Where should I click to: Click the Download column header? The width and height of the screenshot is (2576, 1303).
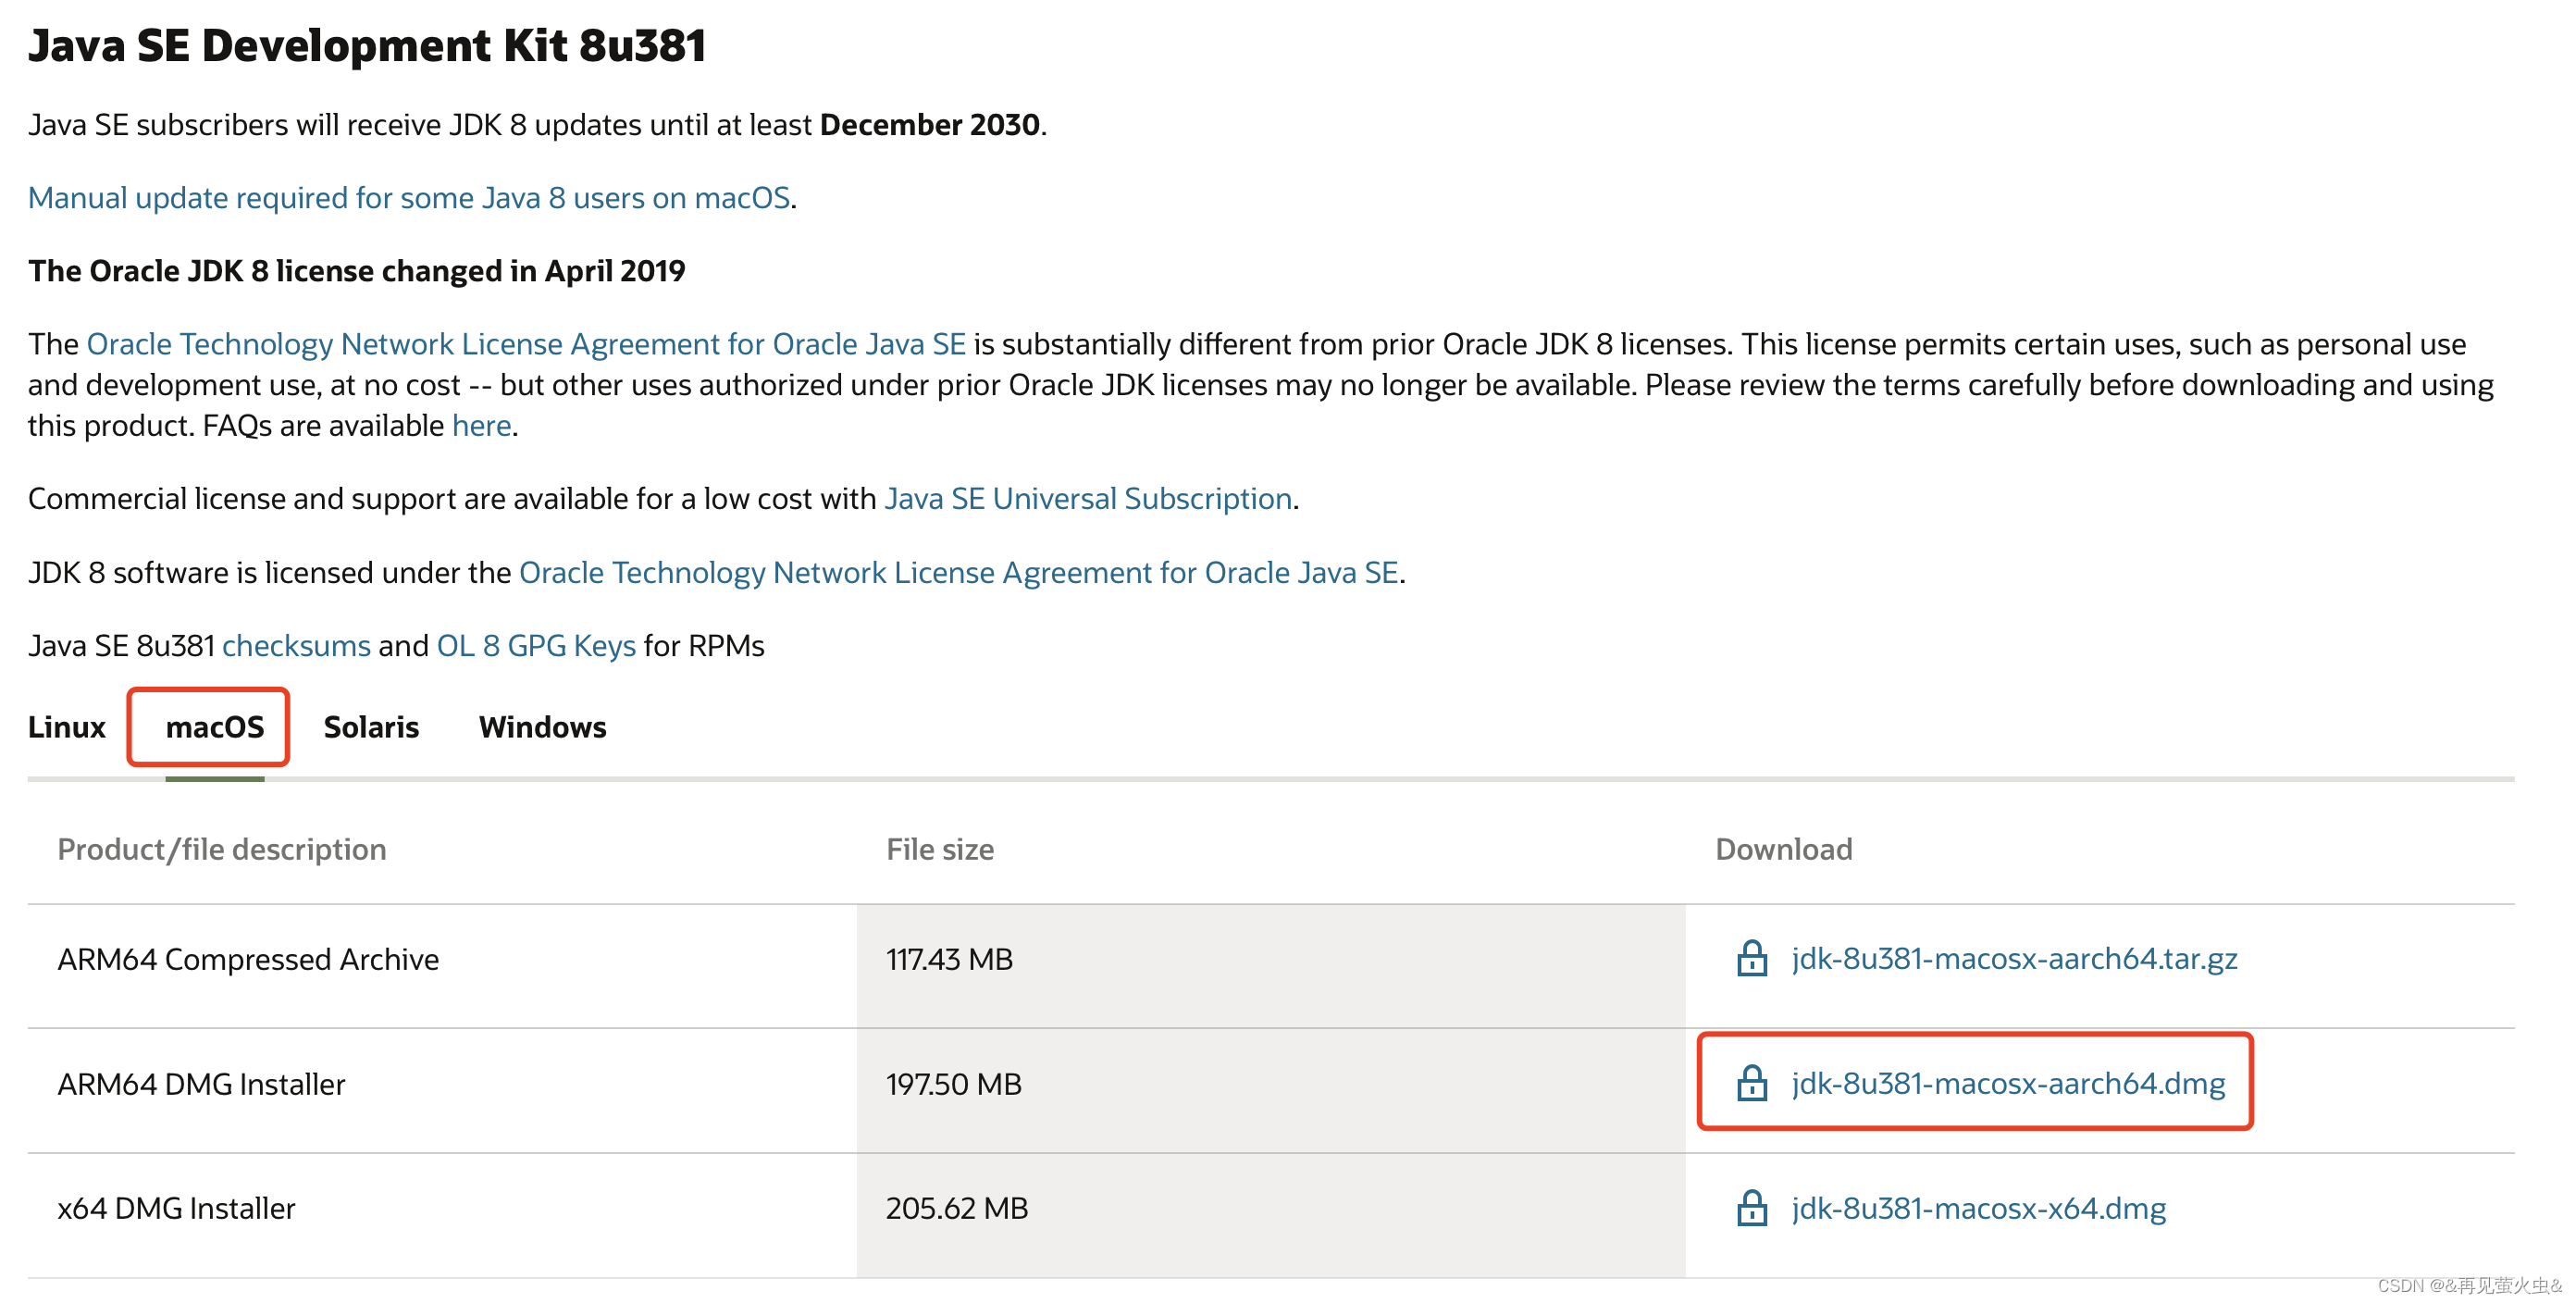point(1783,849)
